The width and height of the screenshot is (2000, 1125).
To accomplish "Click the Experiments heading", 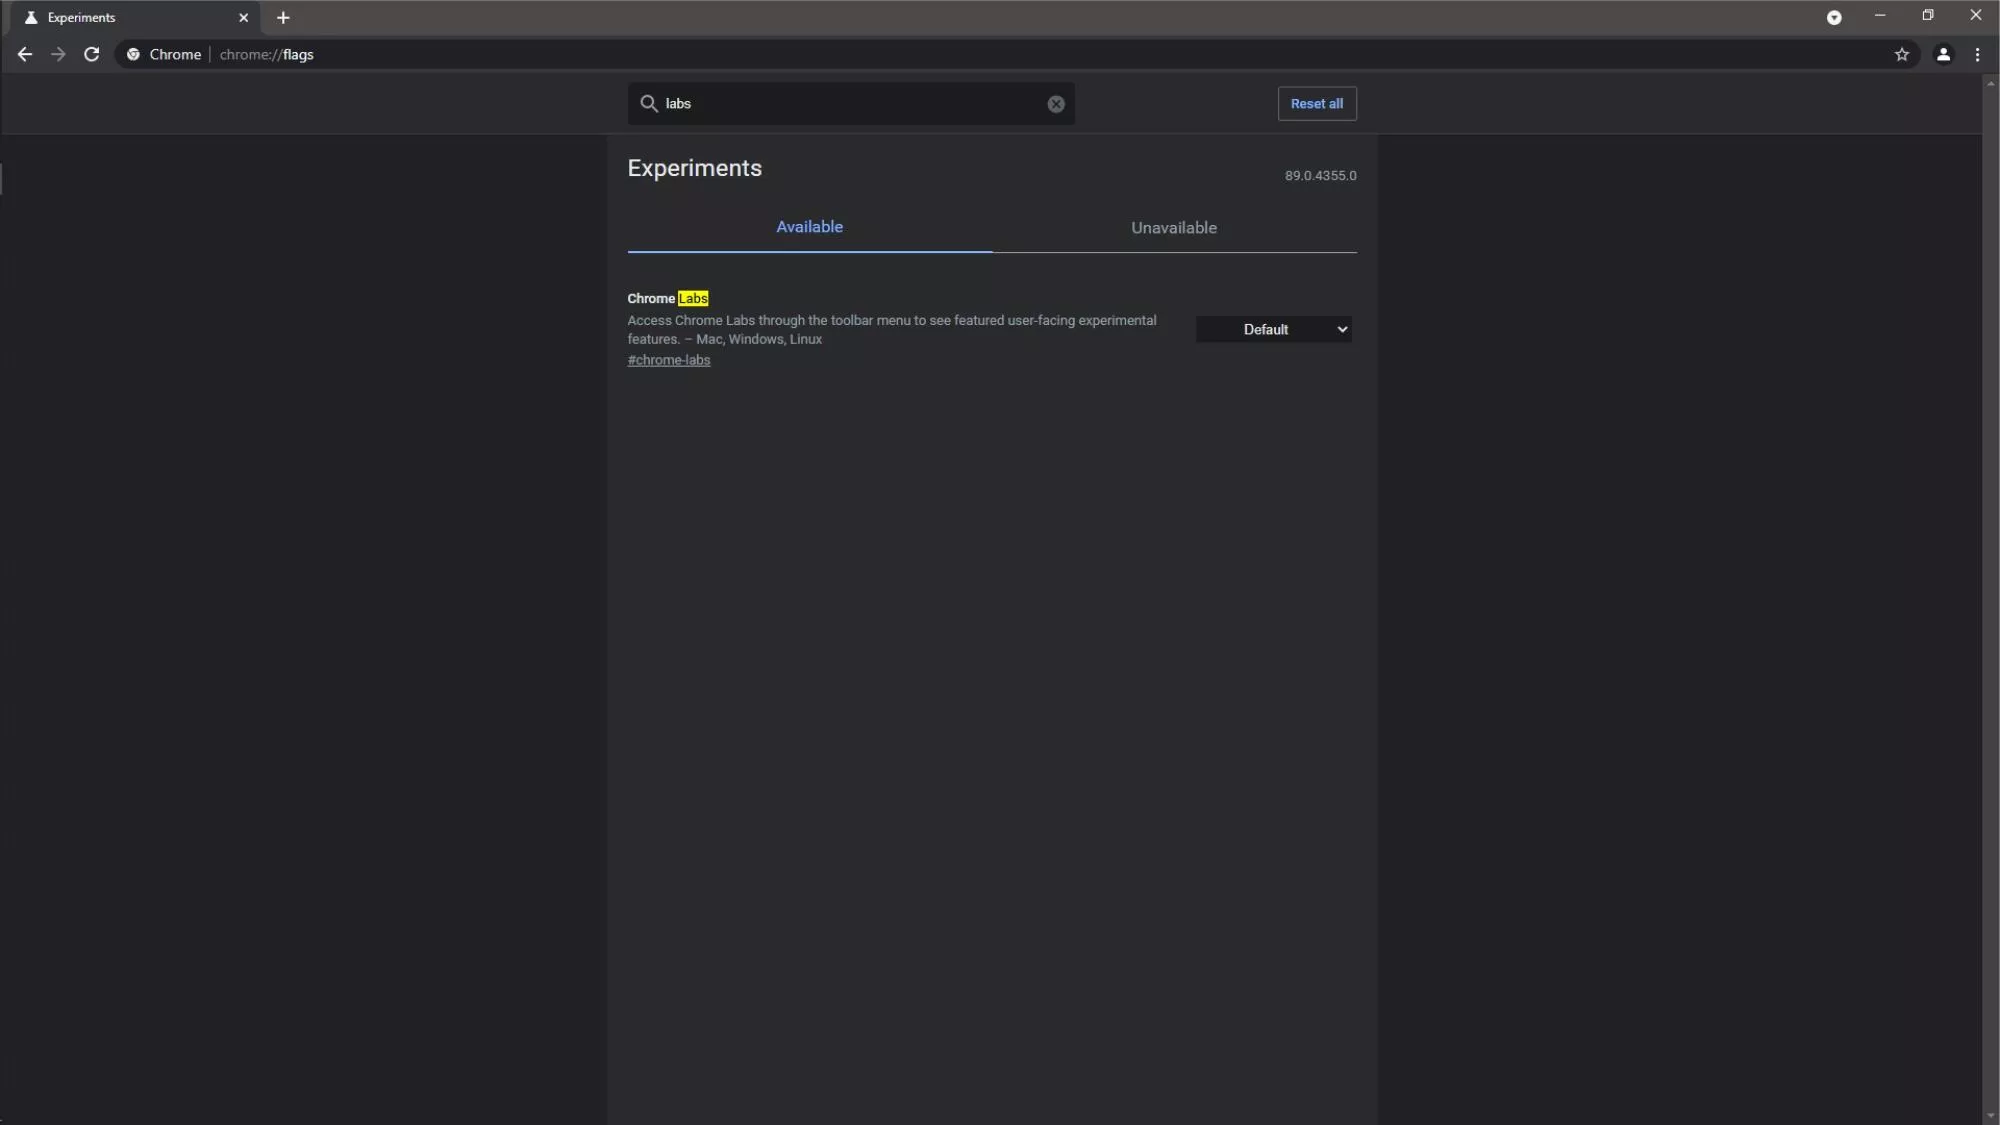I will (695, 168).
